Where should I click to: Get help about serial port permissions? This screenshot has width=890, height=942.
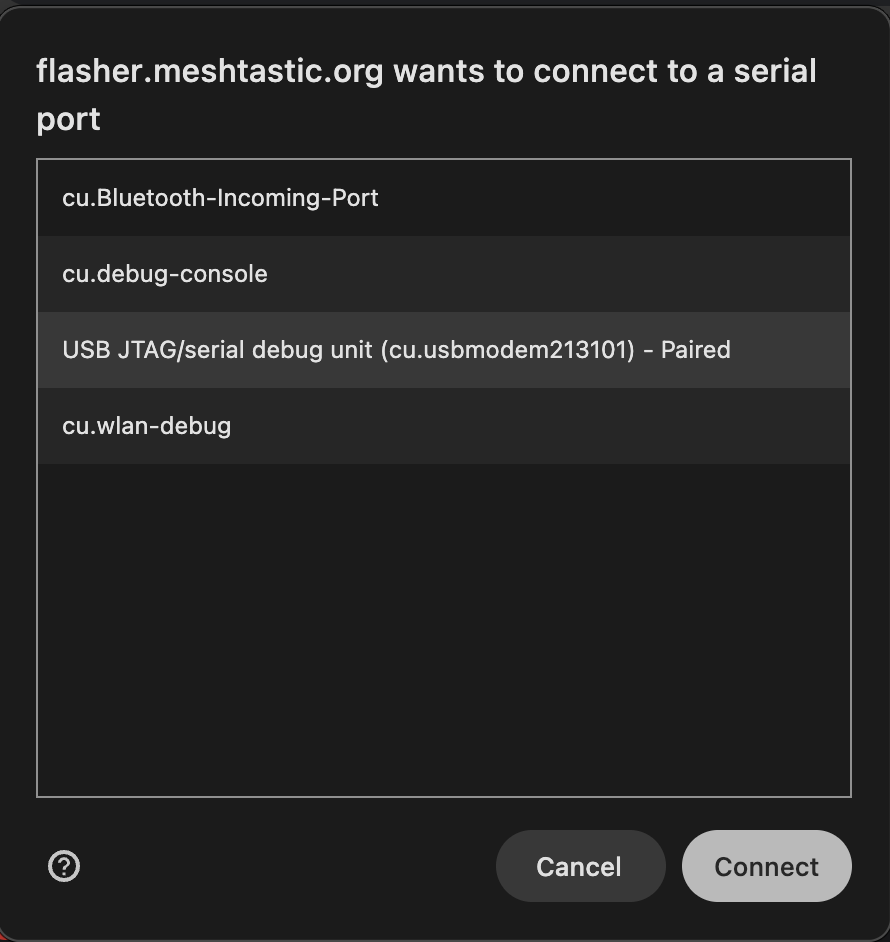[64, 866]
